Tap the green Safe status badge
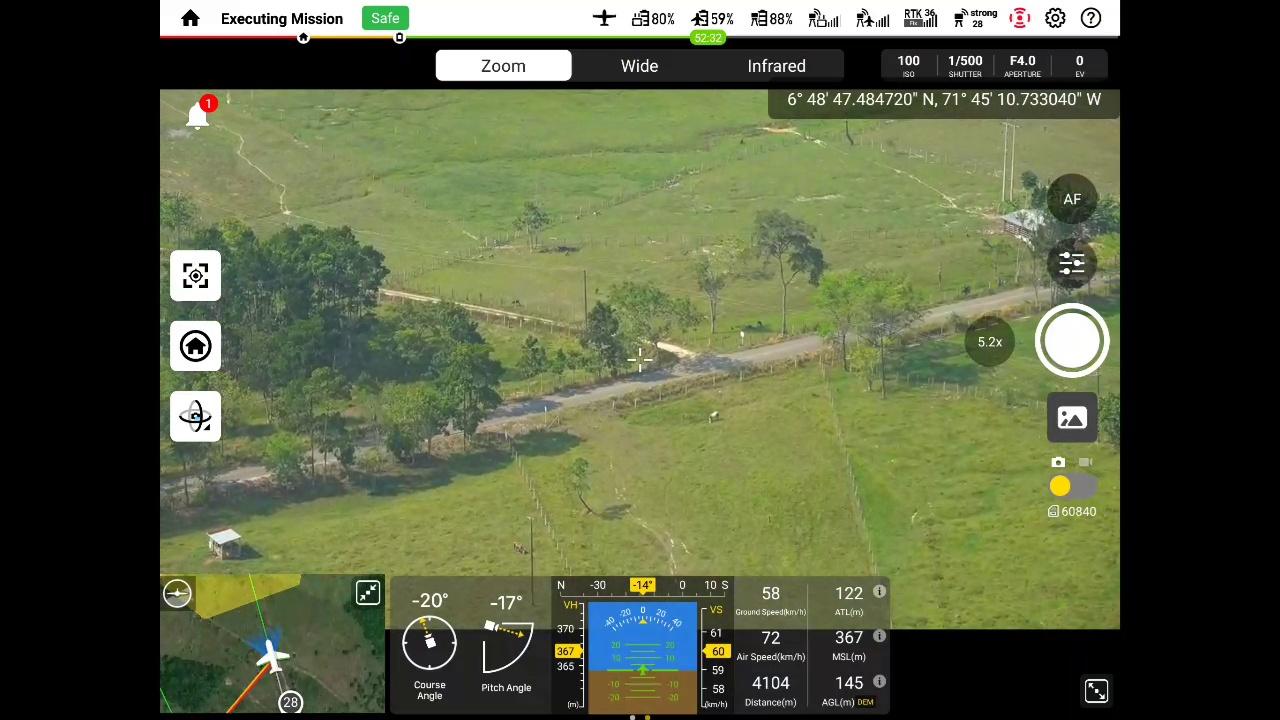 385,18
